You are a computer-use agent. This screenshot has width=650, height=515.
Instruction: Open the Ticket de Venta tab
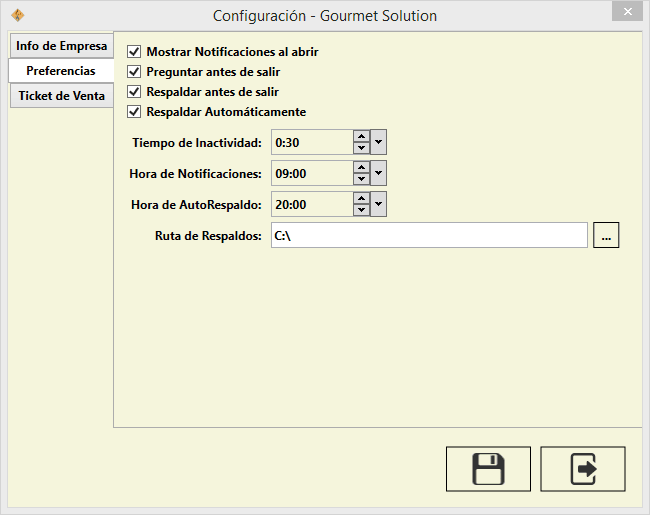coord(61,96)
